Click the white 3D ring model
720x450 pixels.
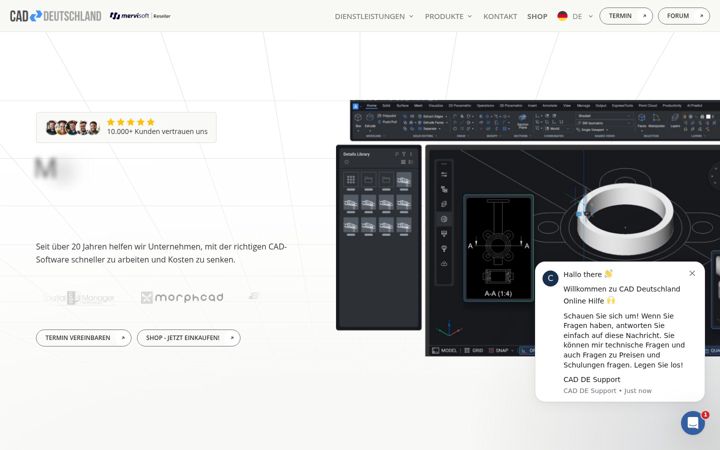(x=625, y=219)
